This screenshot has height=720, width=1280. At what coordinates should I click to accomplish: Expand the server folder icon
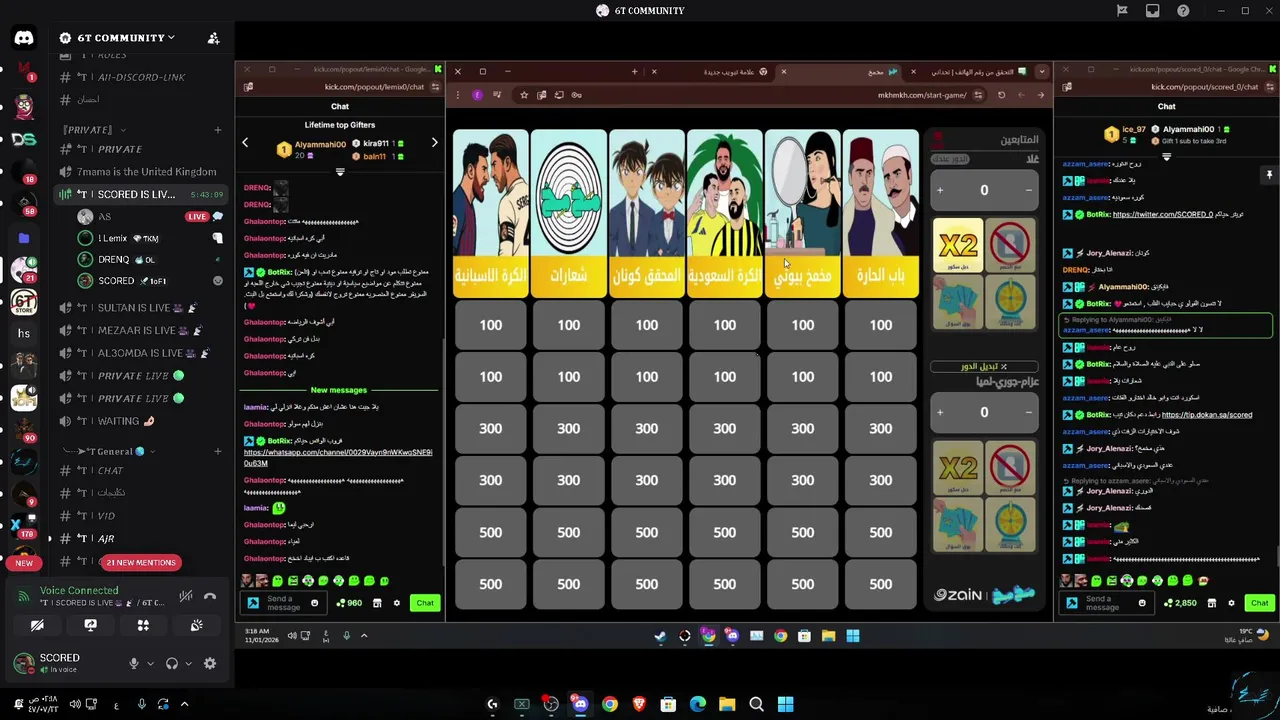point(24,238)
